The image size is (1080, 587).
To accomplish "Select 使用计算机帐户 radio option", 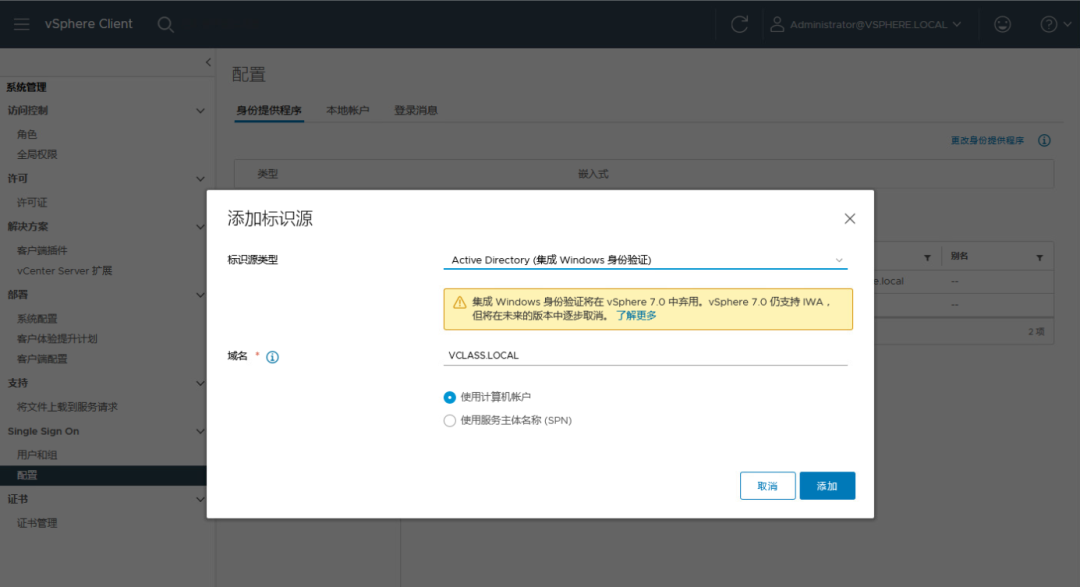I will (x=449, y=398).
